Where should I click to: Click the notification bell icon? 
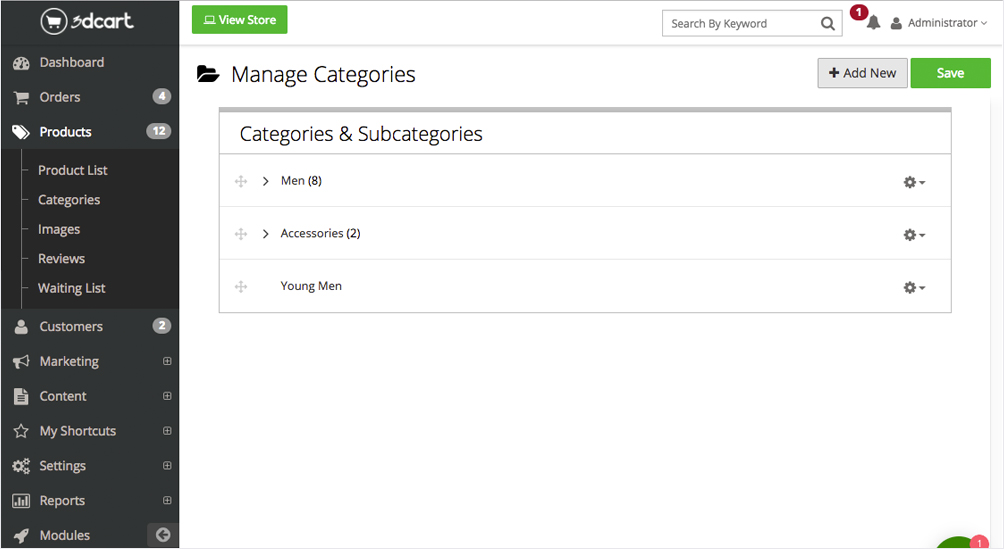[873, 23]
